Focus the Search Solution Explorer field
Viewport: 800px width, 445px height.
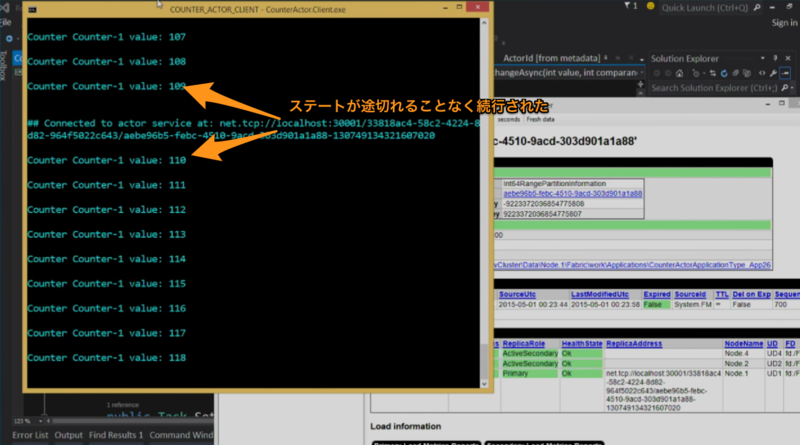[714, 88]
